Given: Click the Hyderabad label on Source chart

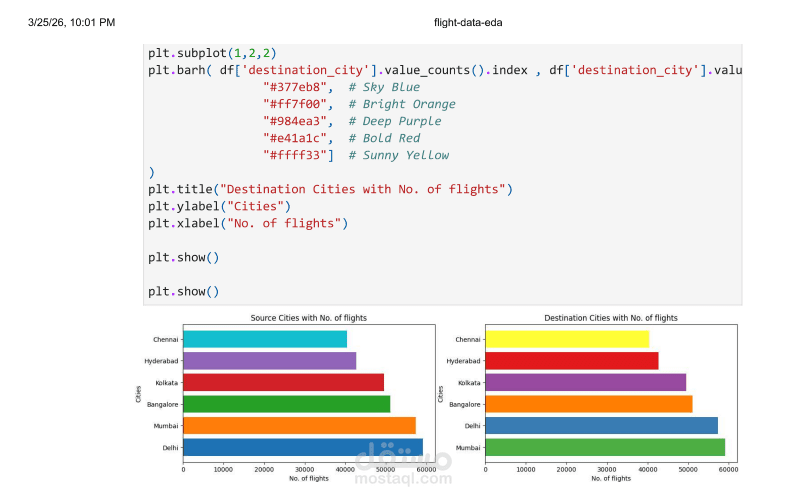Looking at the screenshot, I should 161,361.
